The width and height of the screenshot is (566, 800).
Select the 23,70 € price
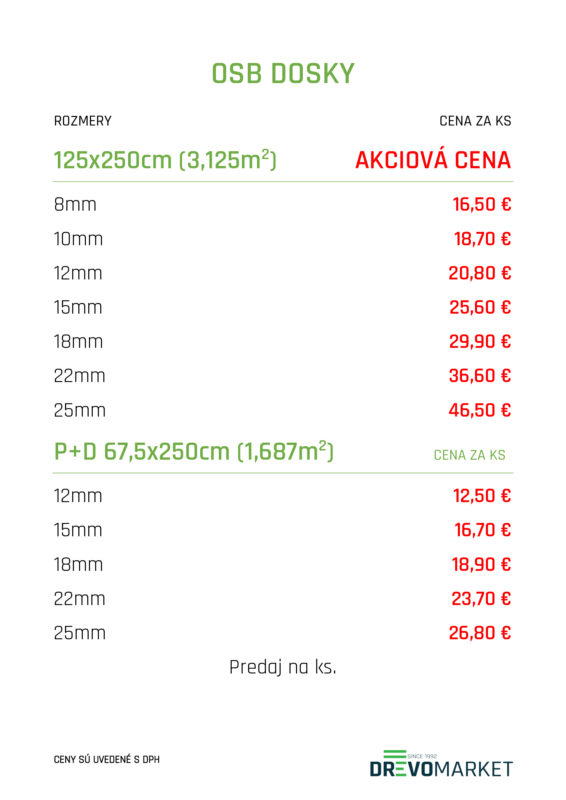481,598
